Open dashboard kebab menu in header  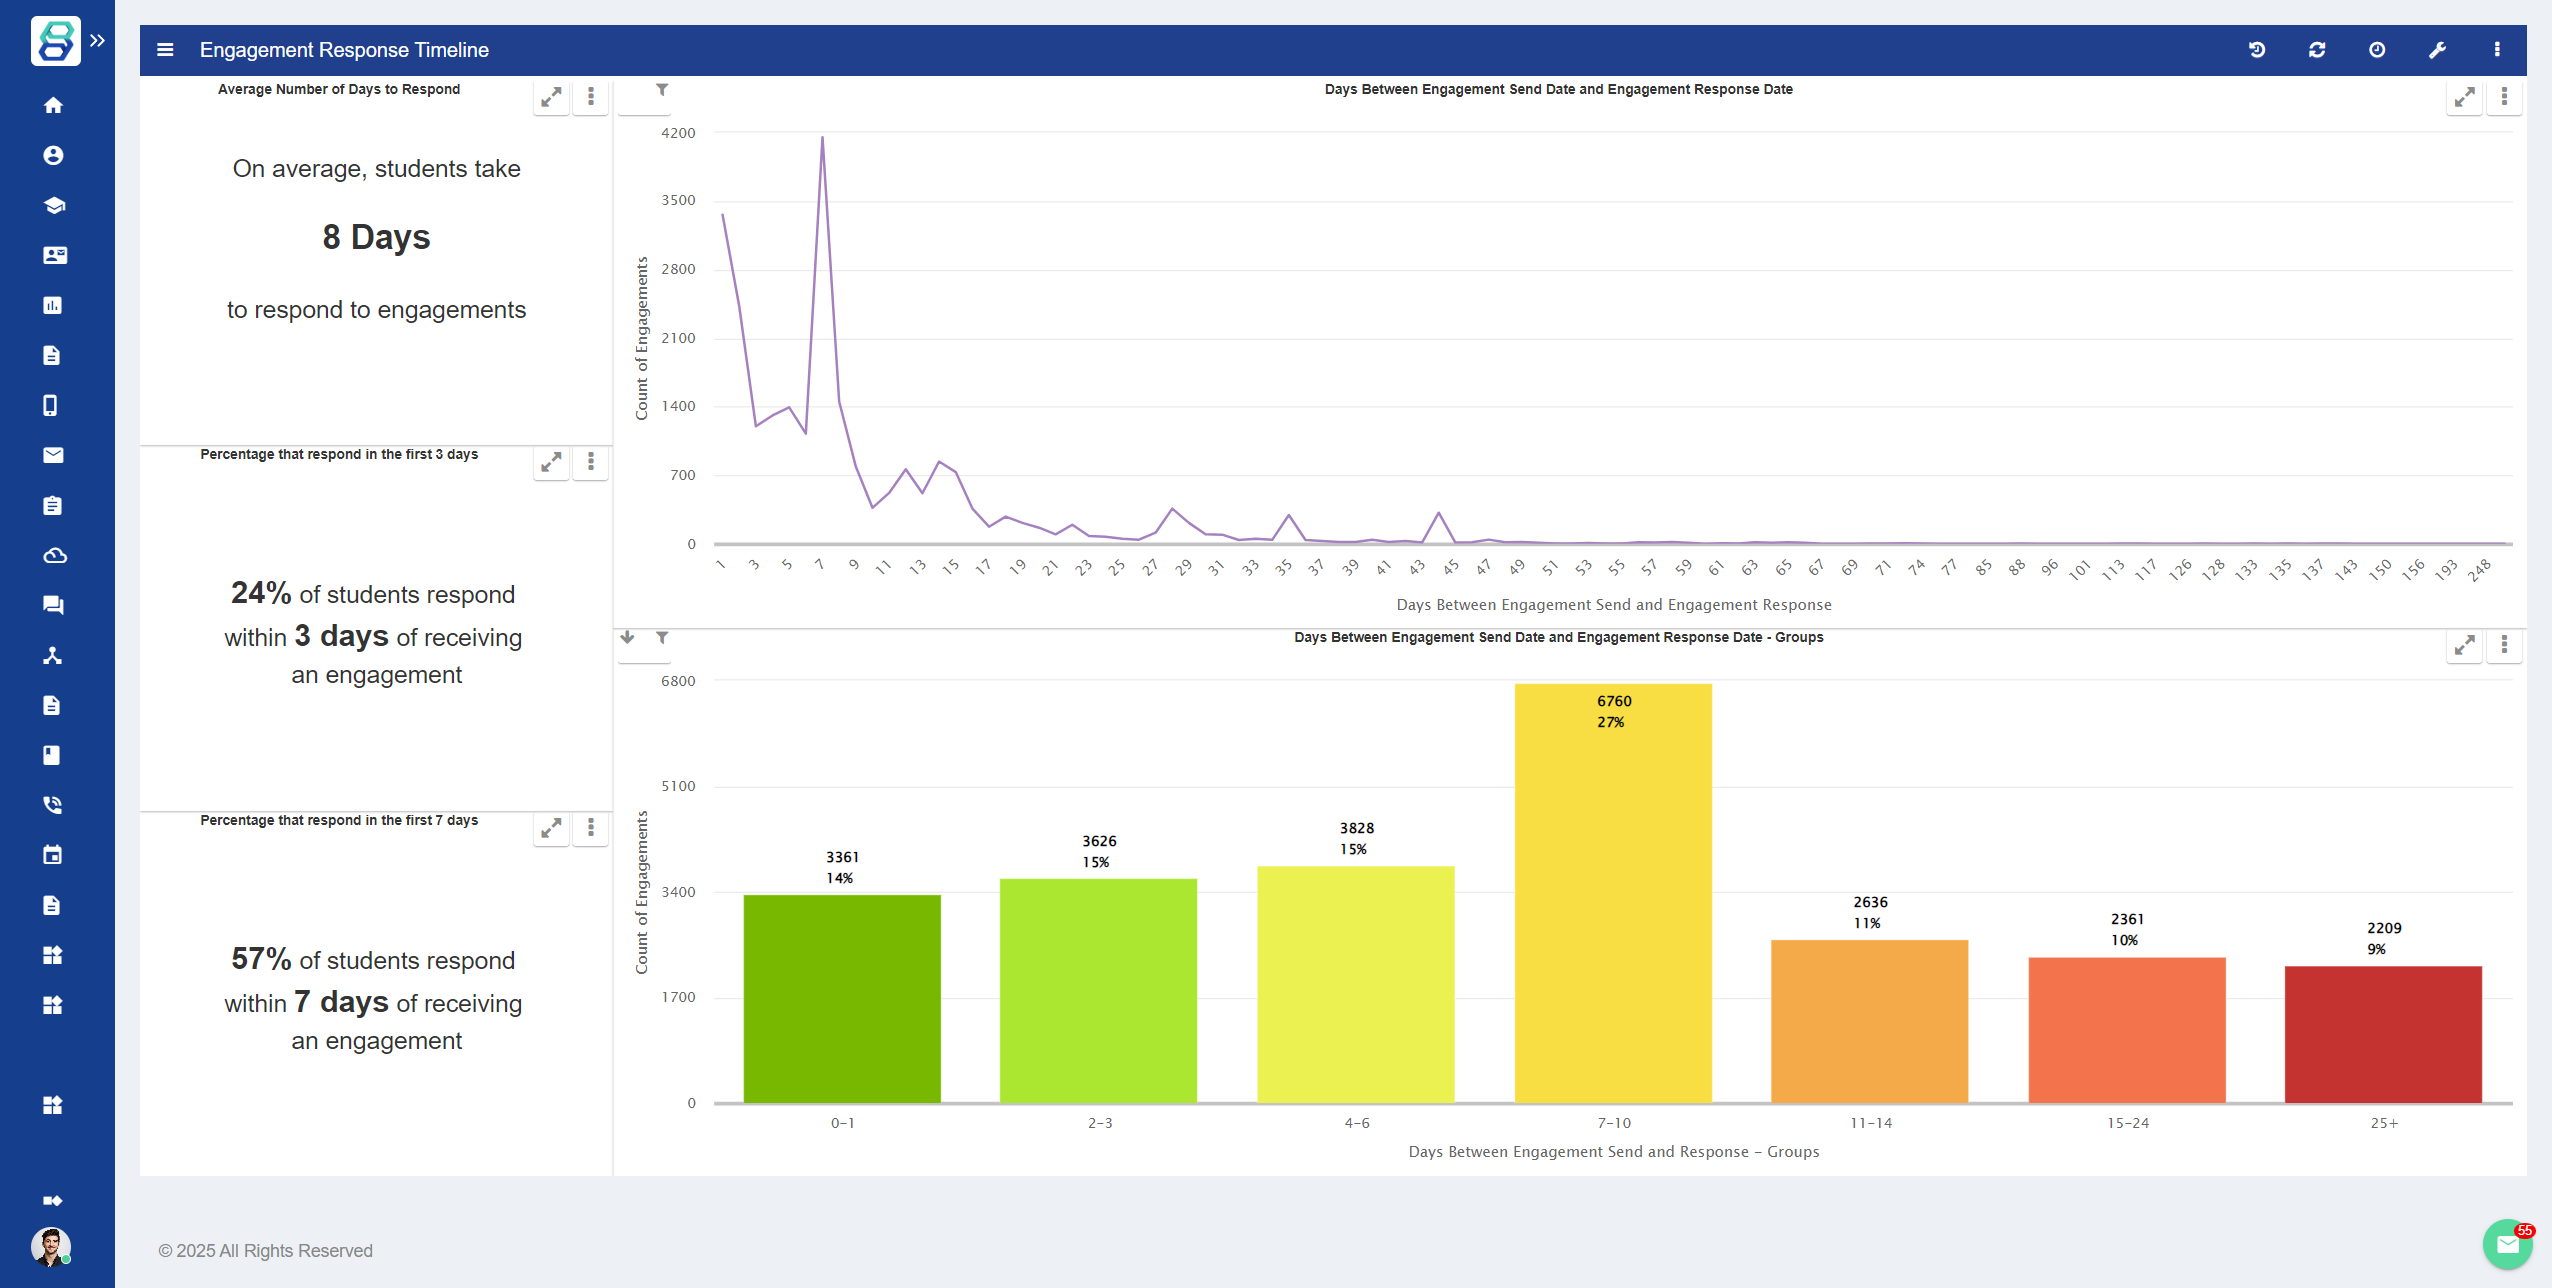[2497, 50]
